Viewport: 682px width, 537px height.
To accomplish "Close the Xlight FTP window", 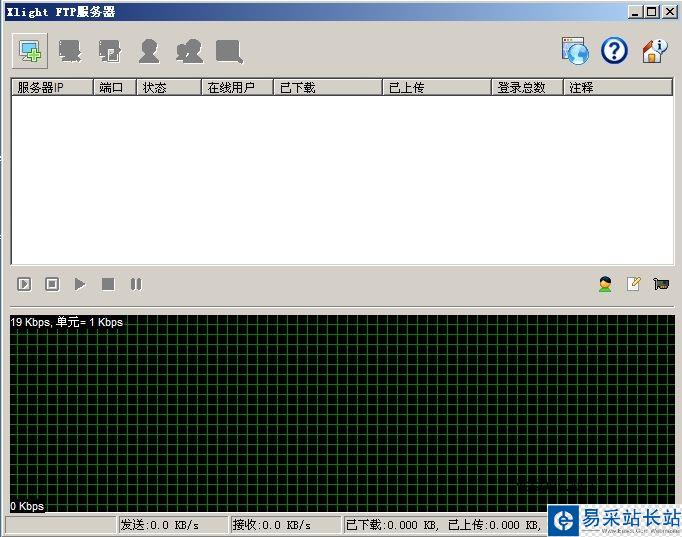I will [x=669, y=12].
